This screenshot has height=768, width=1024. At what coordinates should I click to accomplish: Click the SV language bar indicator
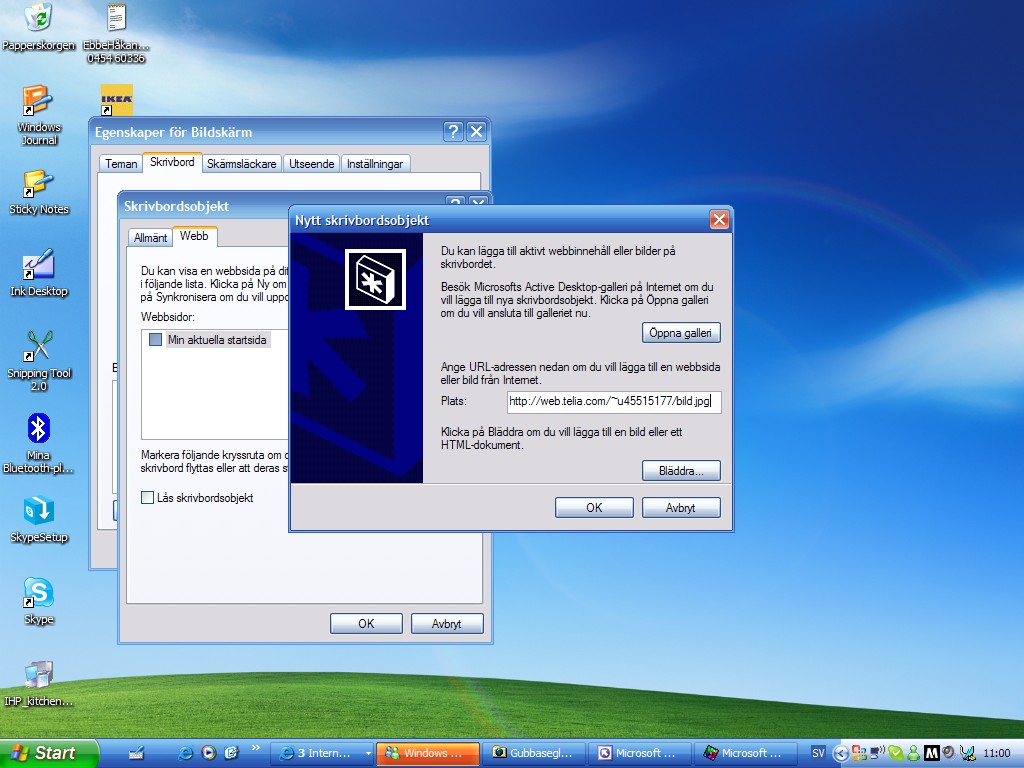click(818, 753)
